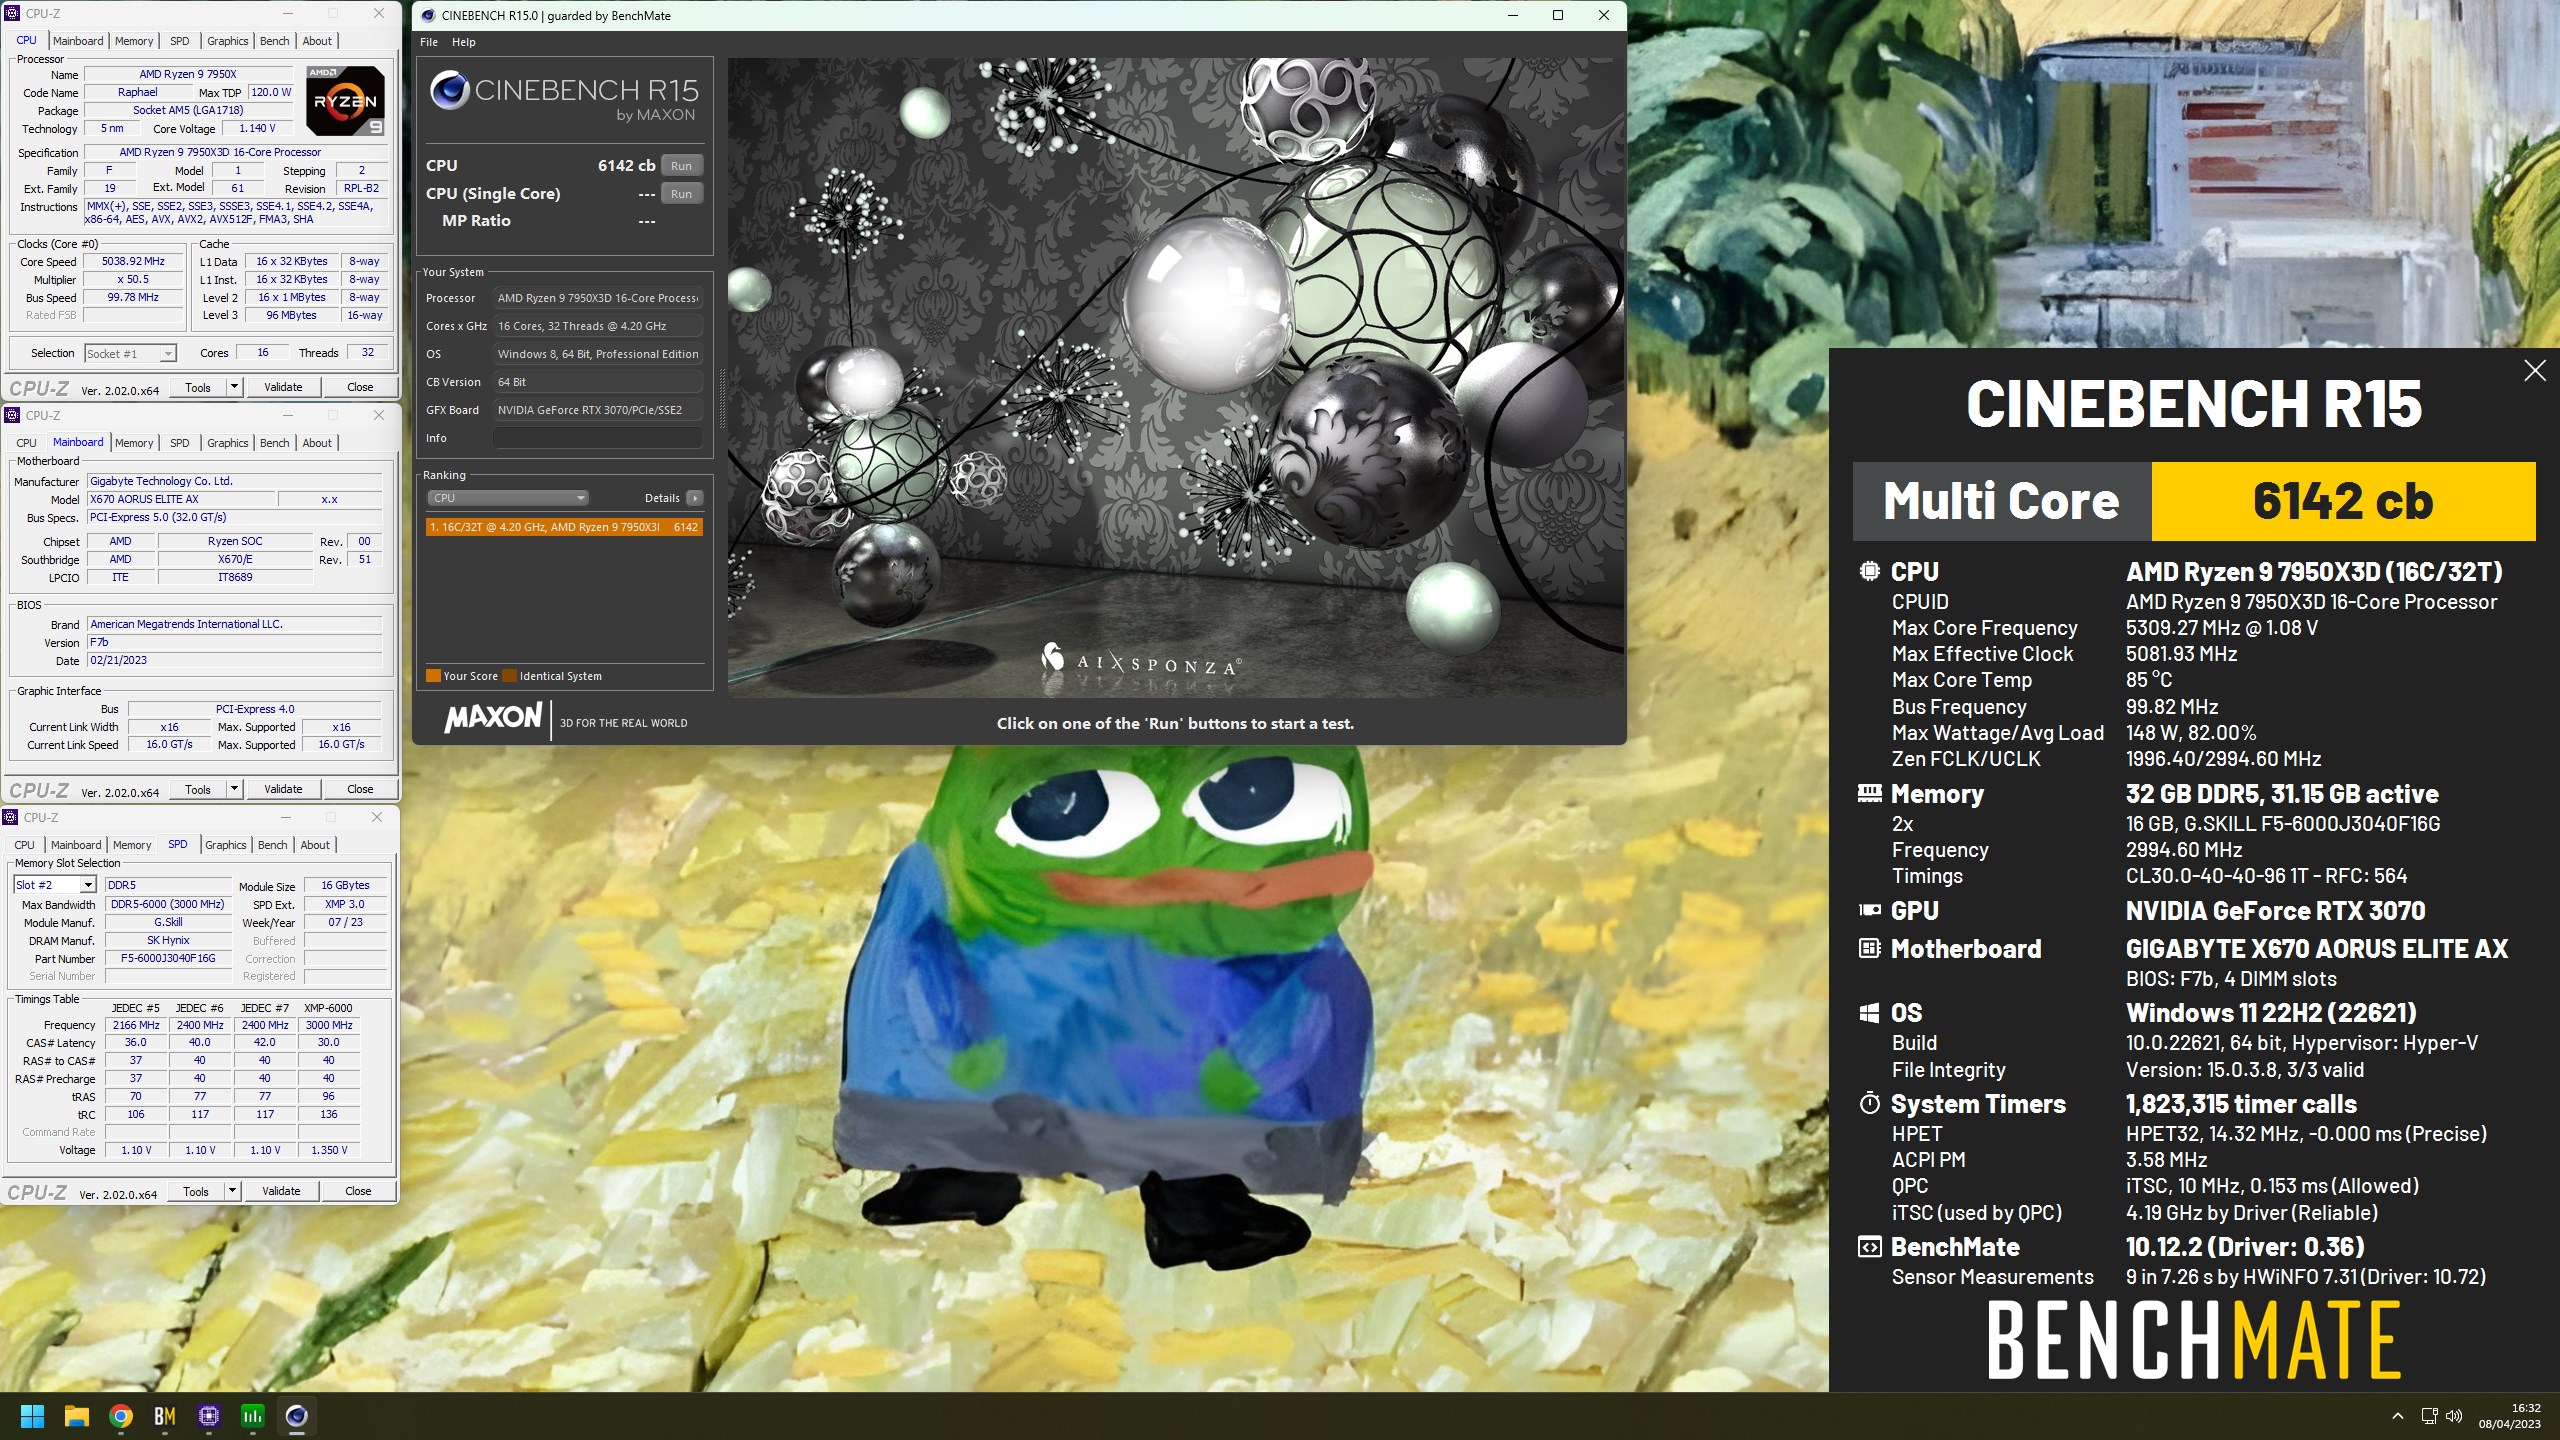The image size is (2560, 1440).
Task: Click the Identical System legend swatch
Action: pos(509,676)
